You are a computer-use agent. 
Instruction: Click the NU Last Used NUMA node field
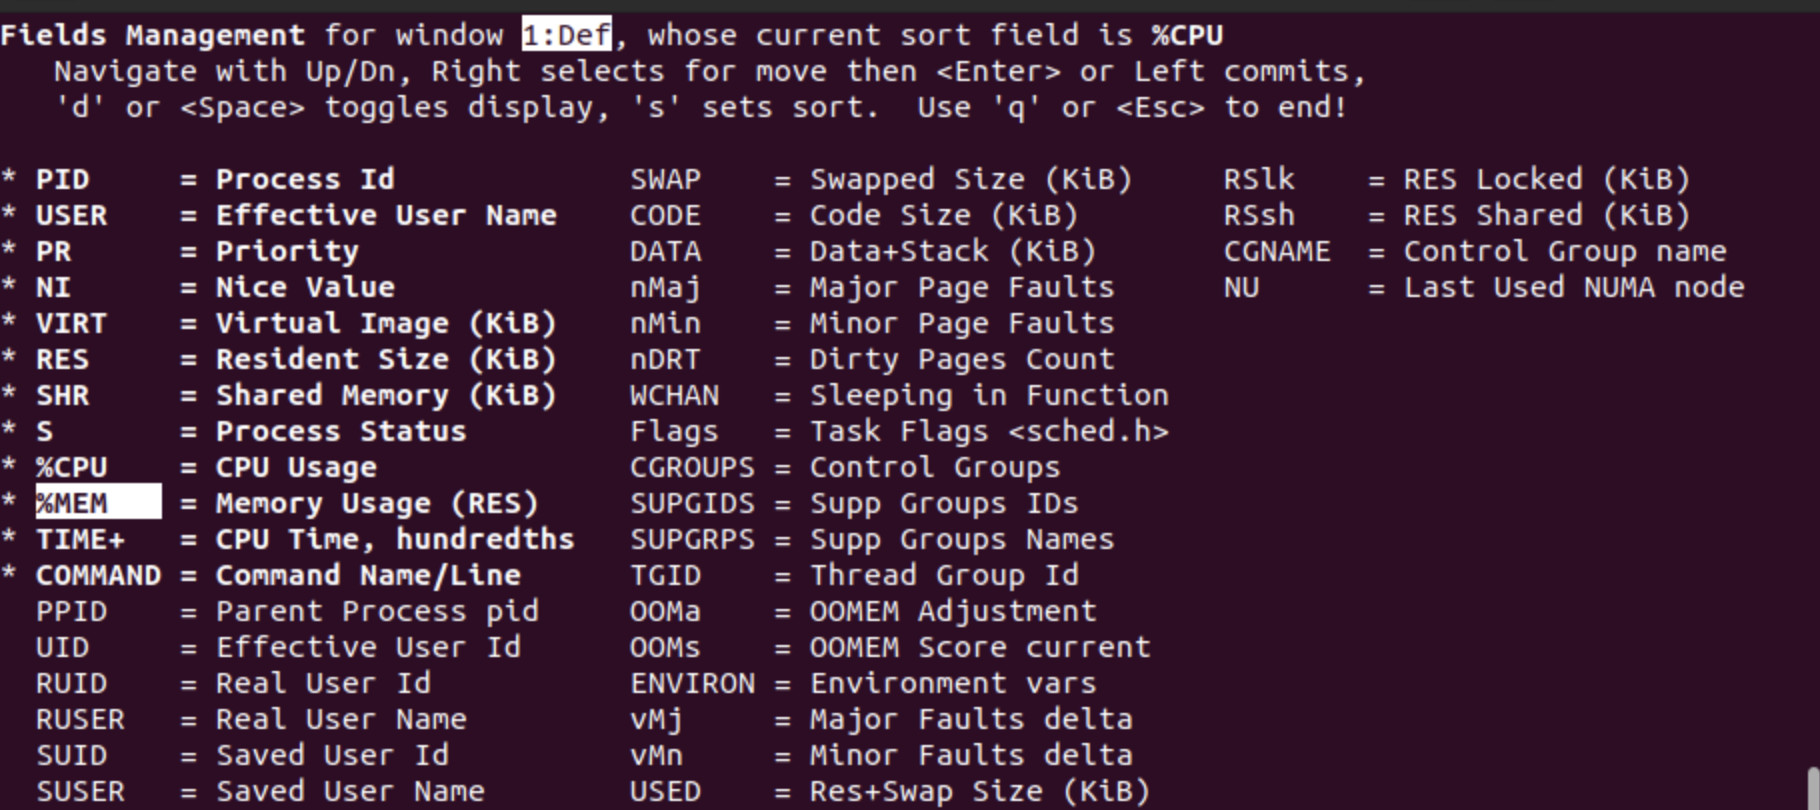(1241, 287)
